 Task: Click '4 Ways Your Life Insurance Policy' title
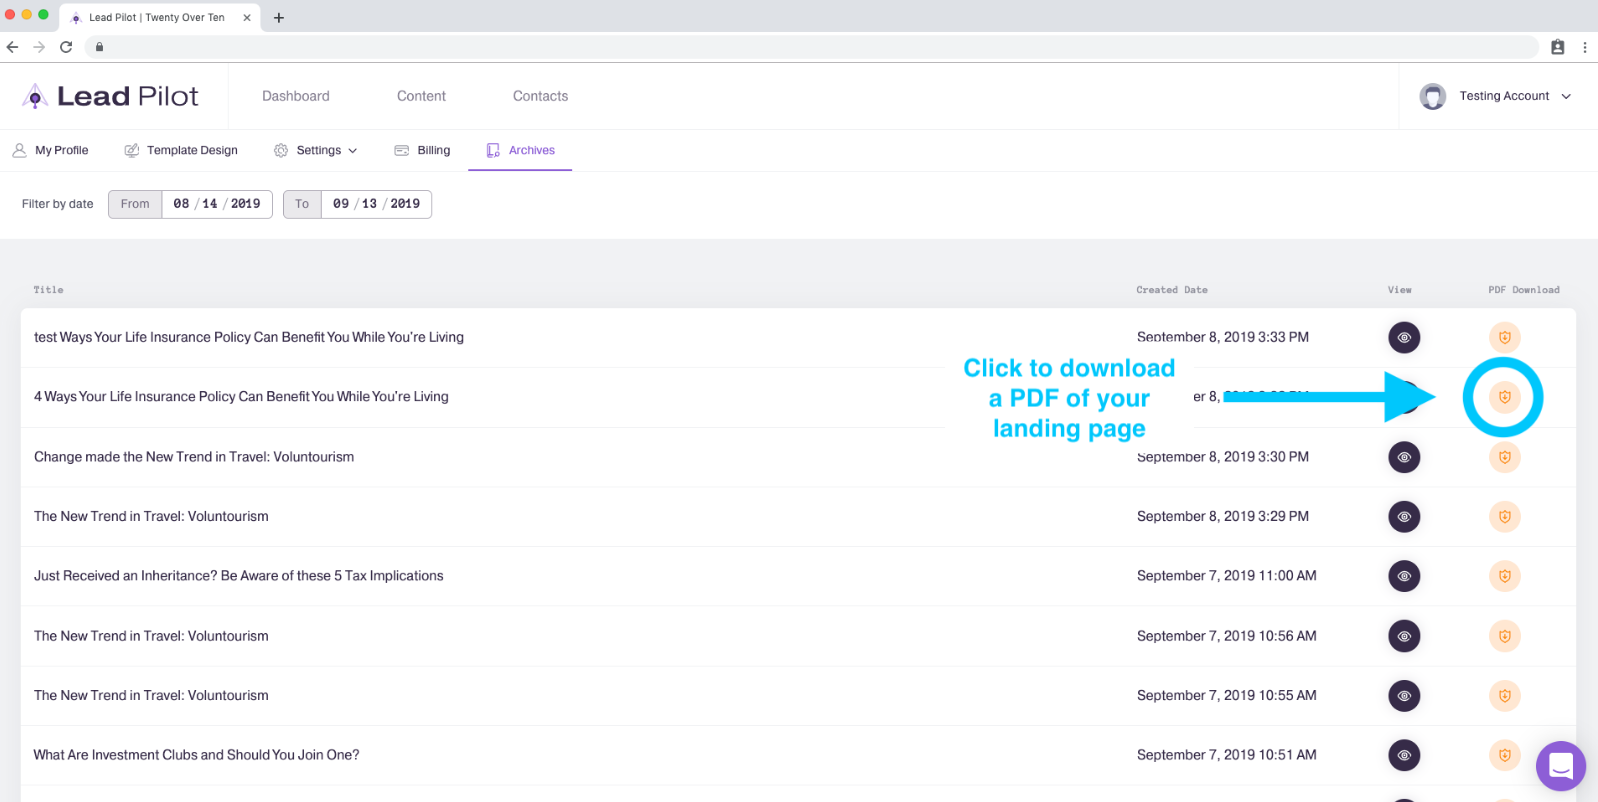tap(241, 397)
